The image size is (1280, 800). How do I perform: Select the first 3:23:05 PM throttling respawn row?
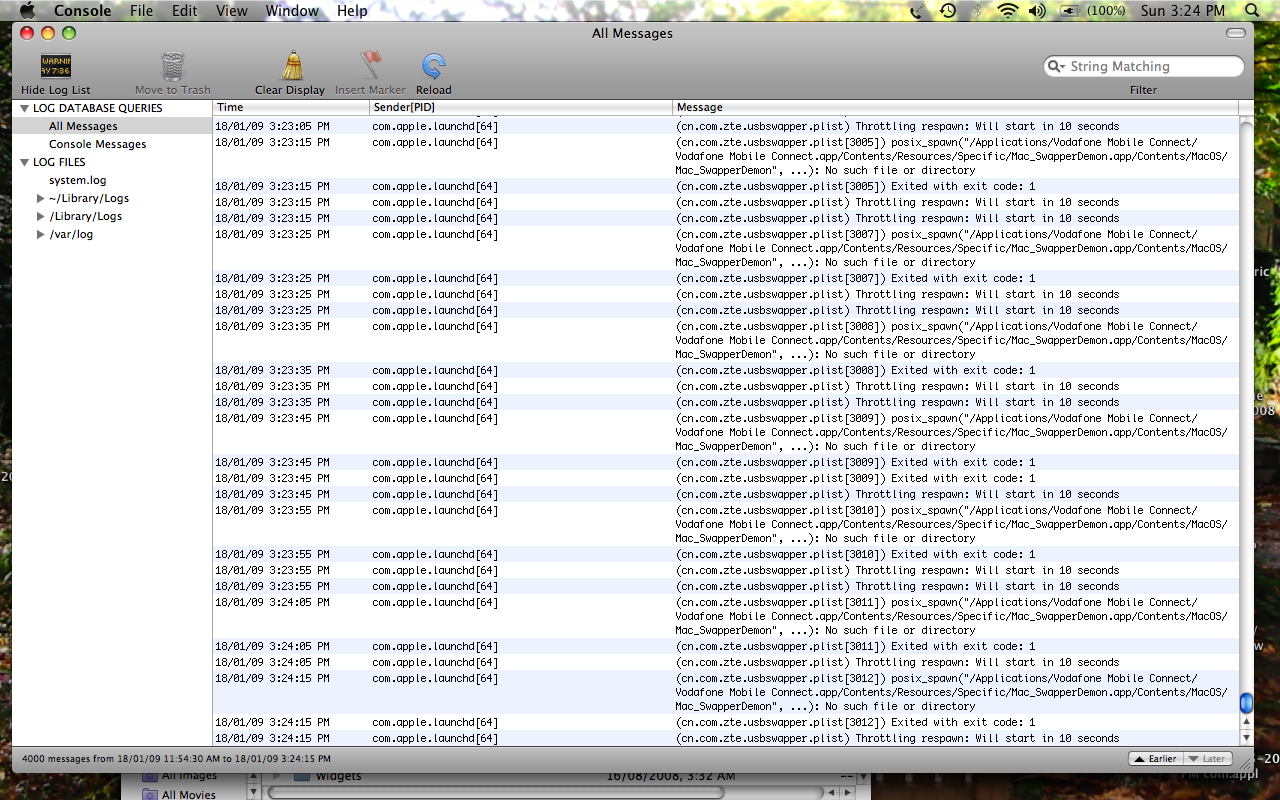point(725,126)
